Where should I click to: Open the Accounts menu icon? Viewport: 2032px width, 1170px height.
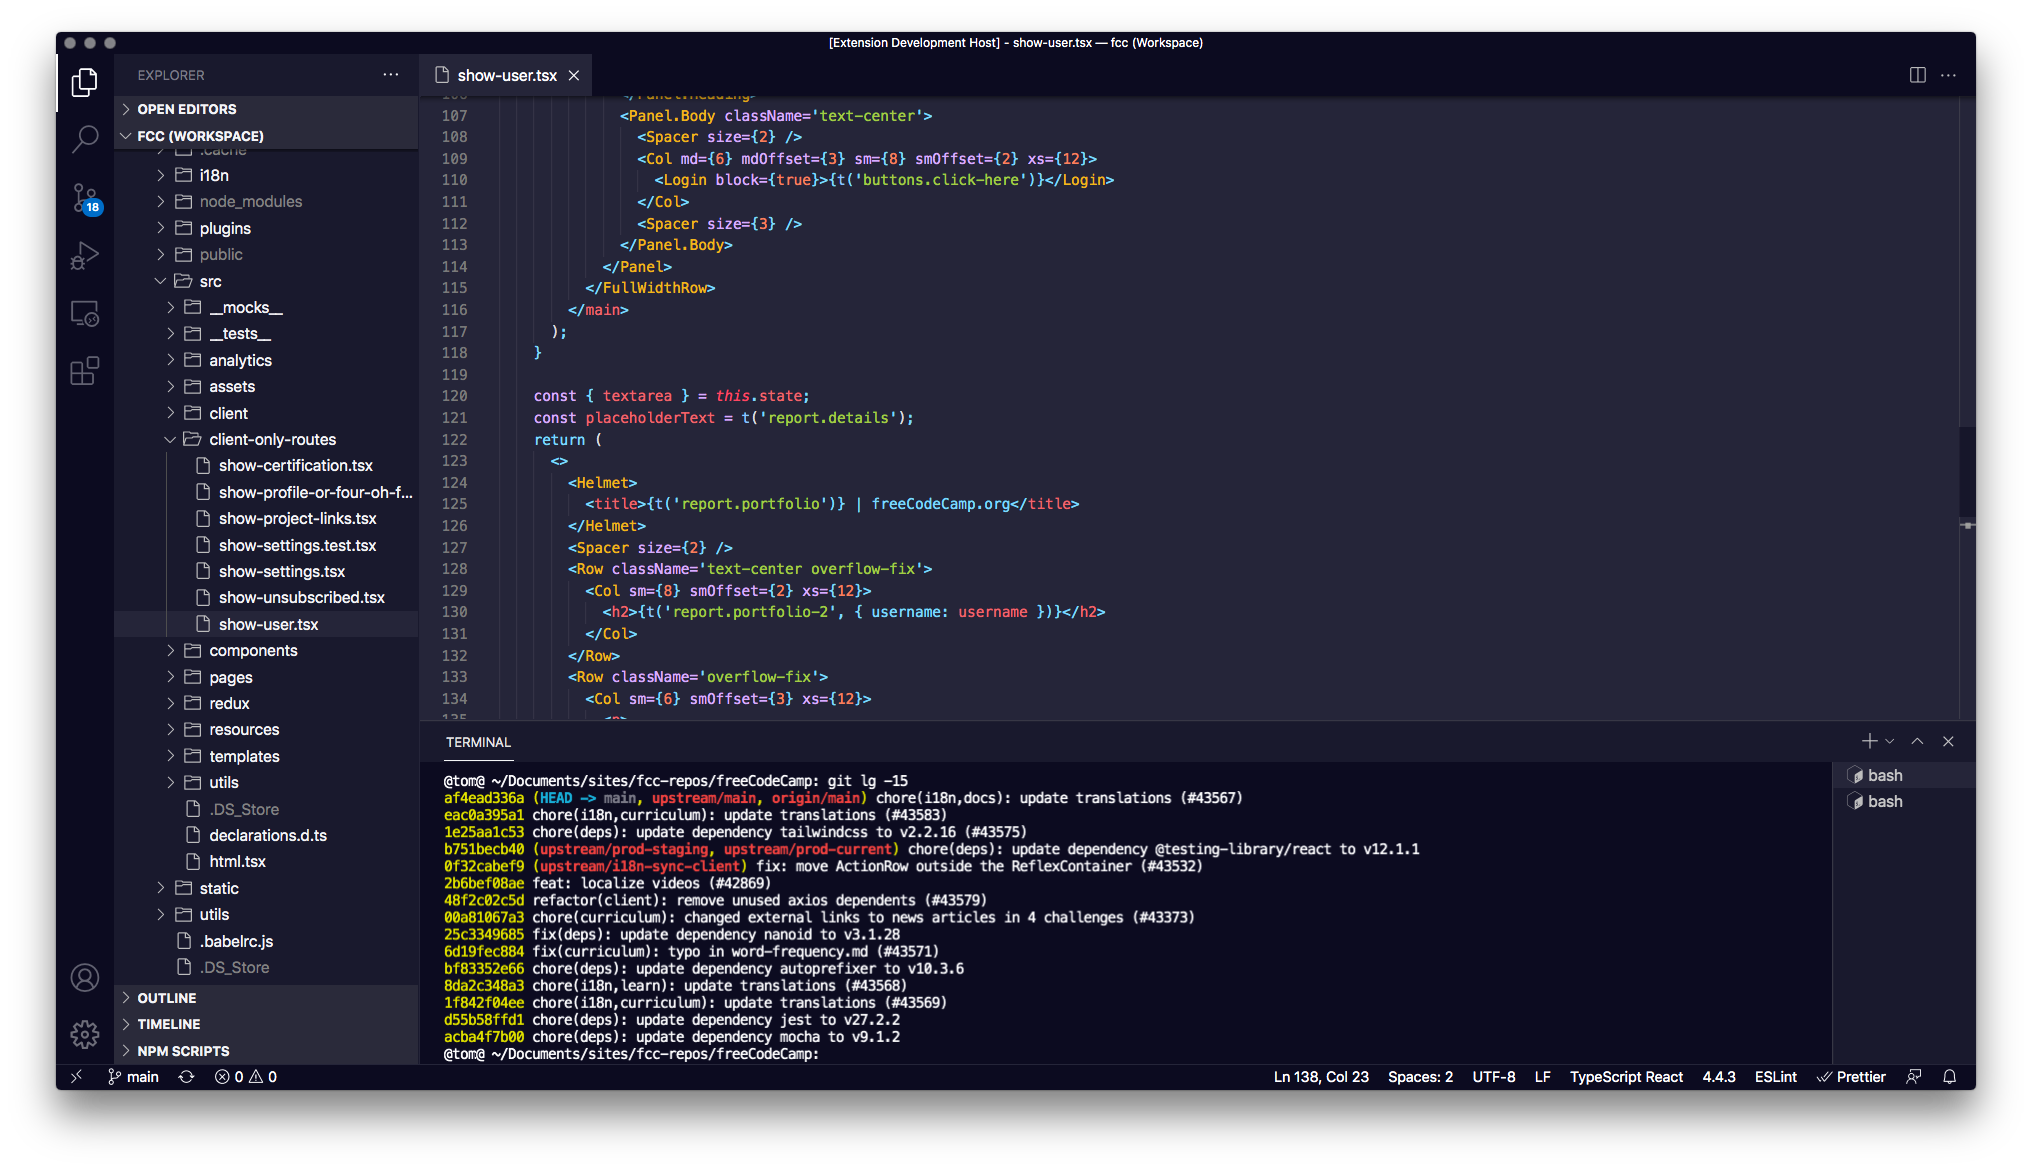click(85, 977)
